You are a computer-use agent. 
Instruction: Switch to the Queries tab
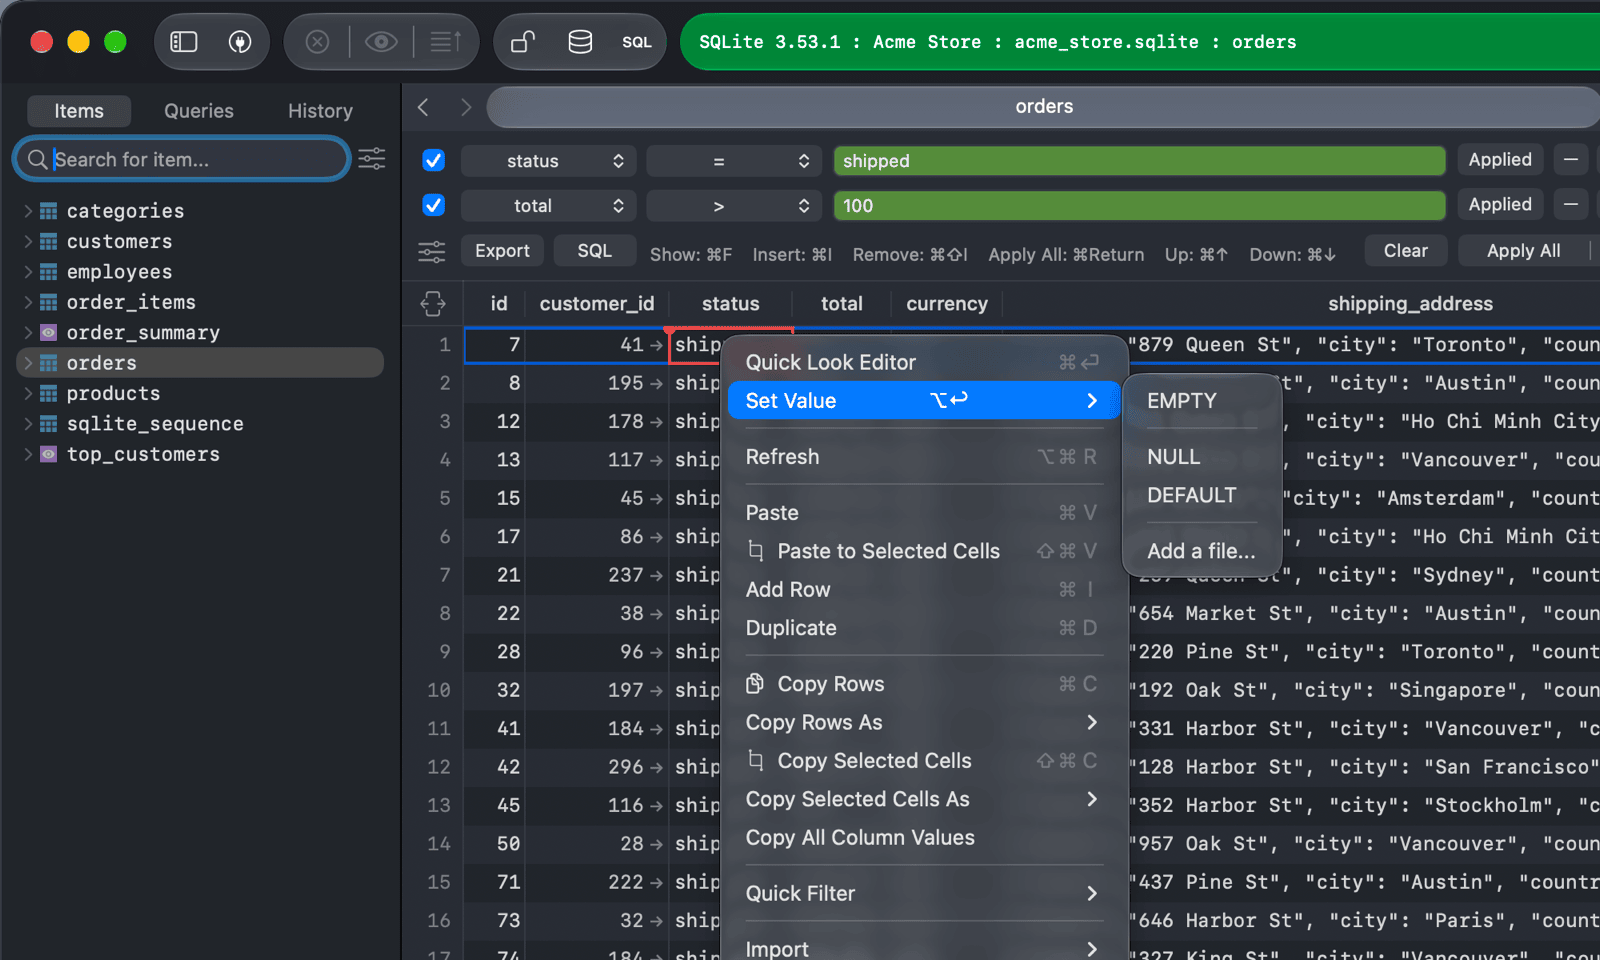click(199, 111)
